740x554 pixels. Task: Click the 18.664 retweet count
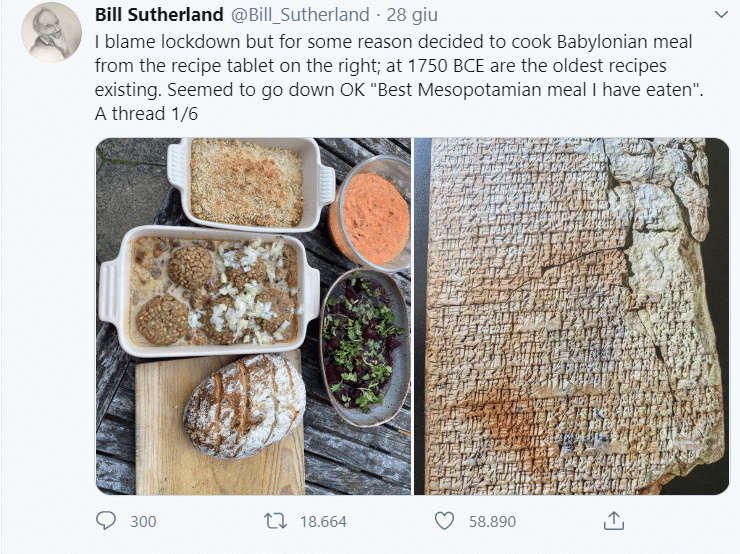(322, 521)
